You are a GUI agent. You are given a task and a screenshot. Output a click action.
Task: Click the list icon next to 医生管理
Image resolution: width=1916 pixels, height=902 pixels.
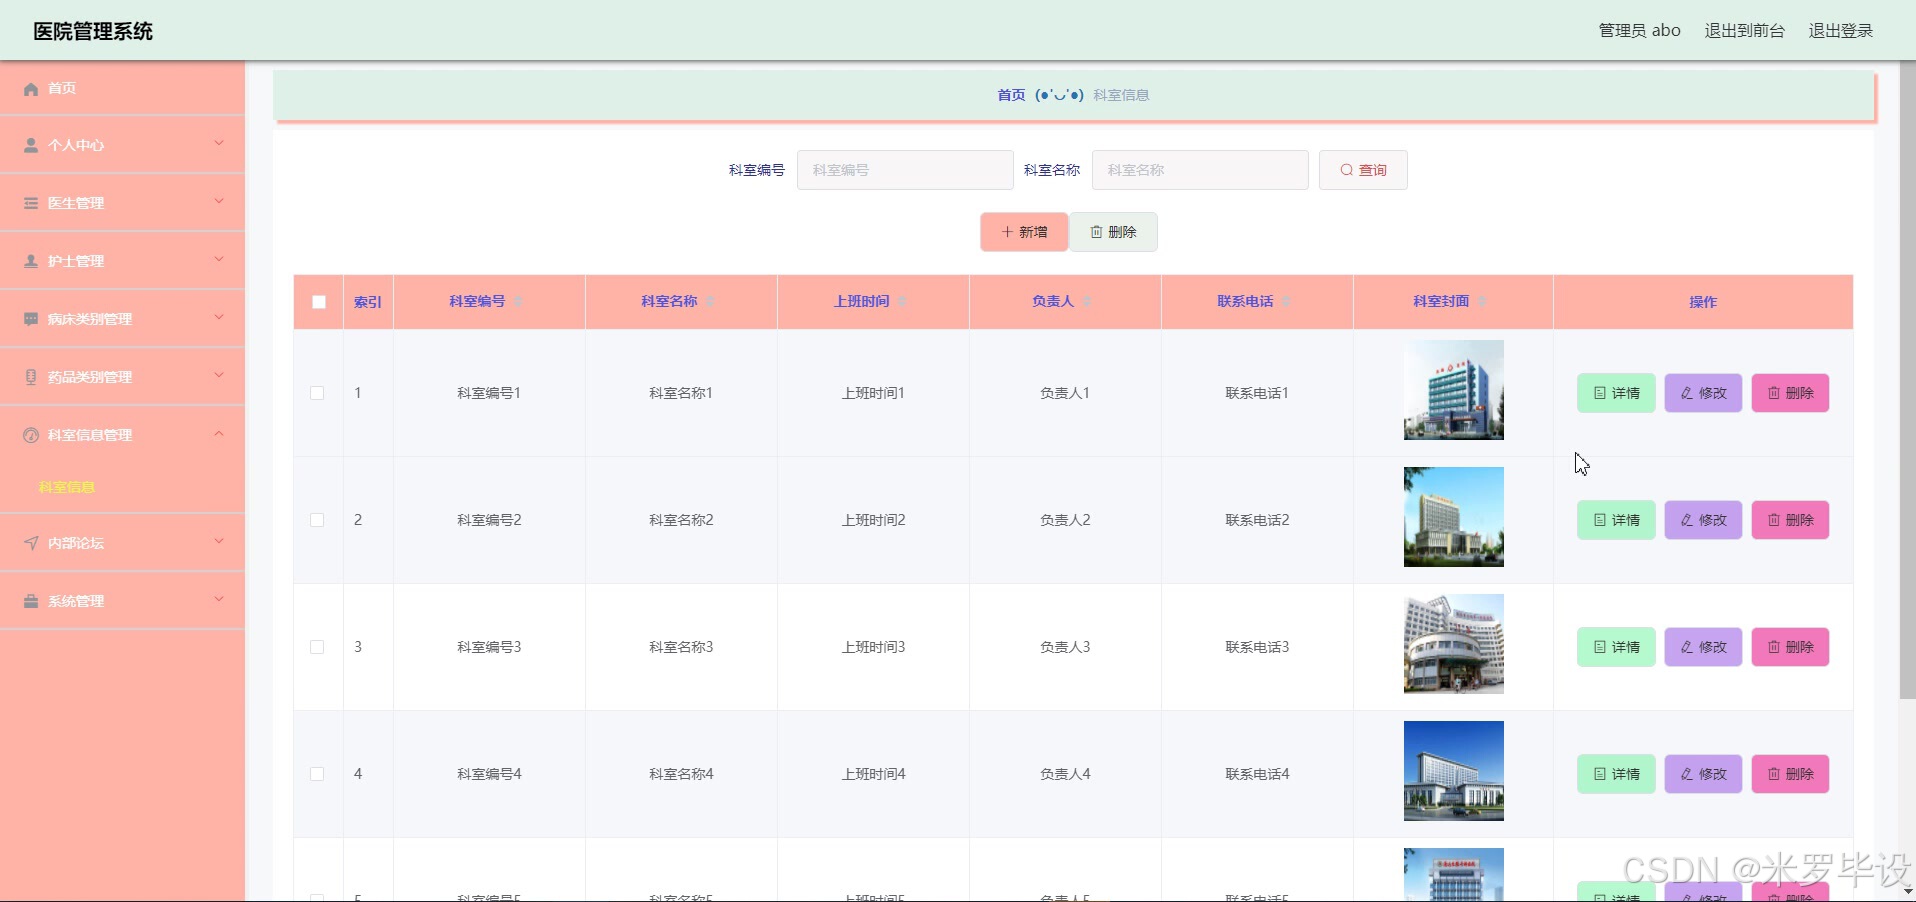pyautogui.click(x=31, y=203)
